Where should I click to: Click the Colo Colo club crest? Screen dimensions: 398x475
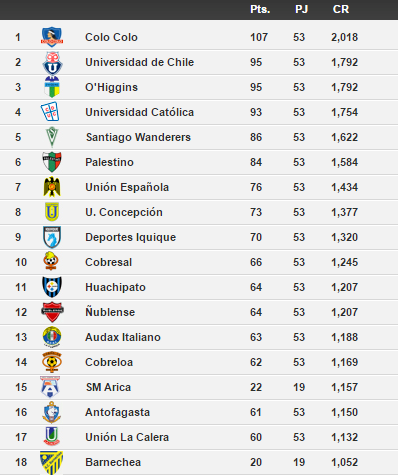click(52, 37)
